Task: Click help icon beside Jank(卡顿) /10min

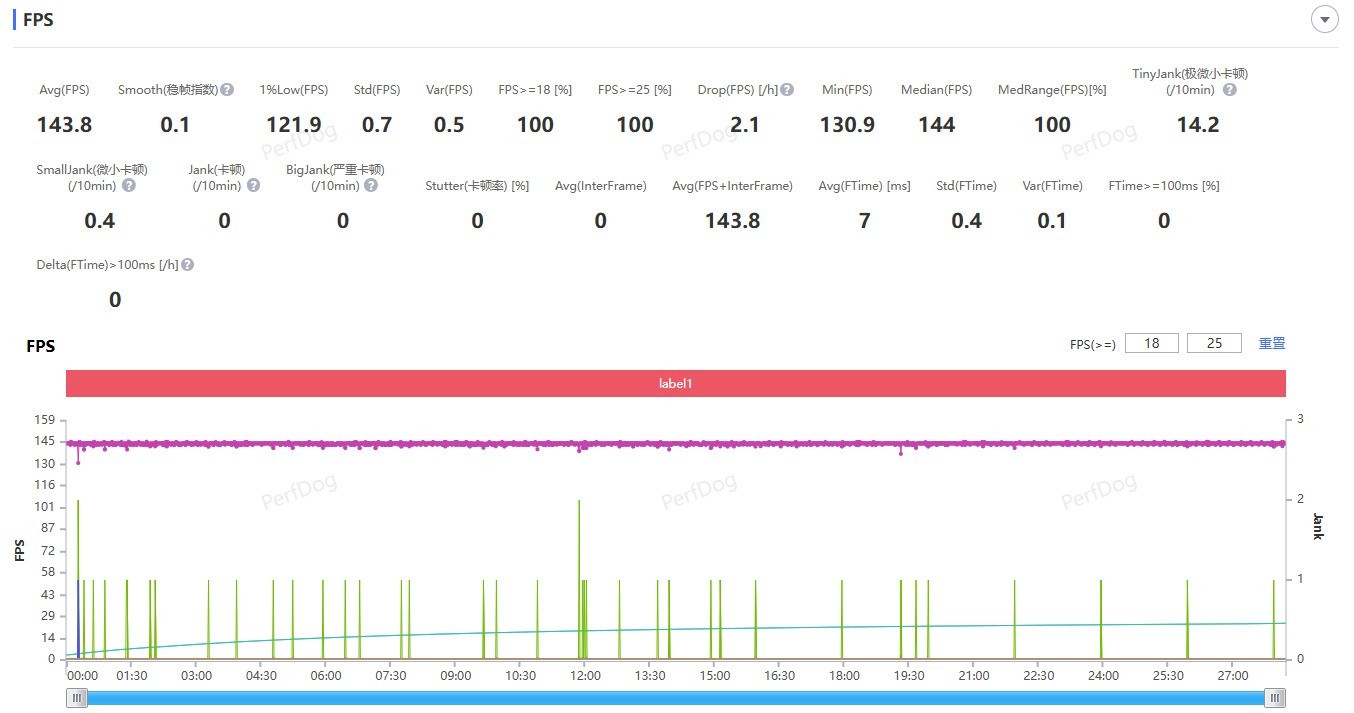Action: point(253,186)
